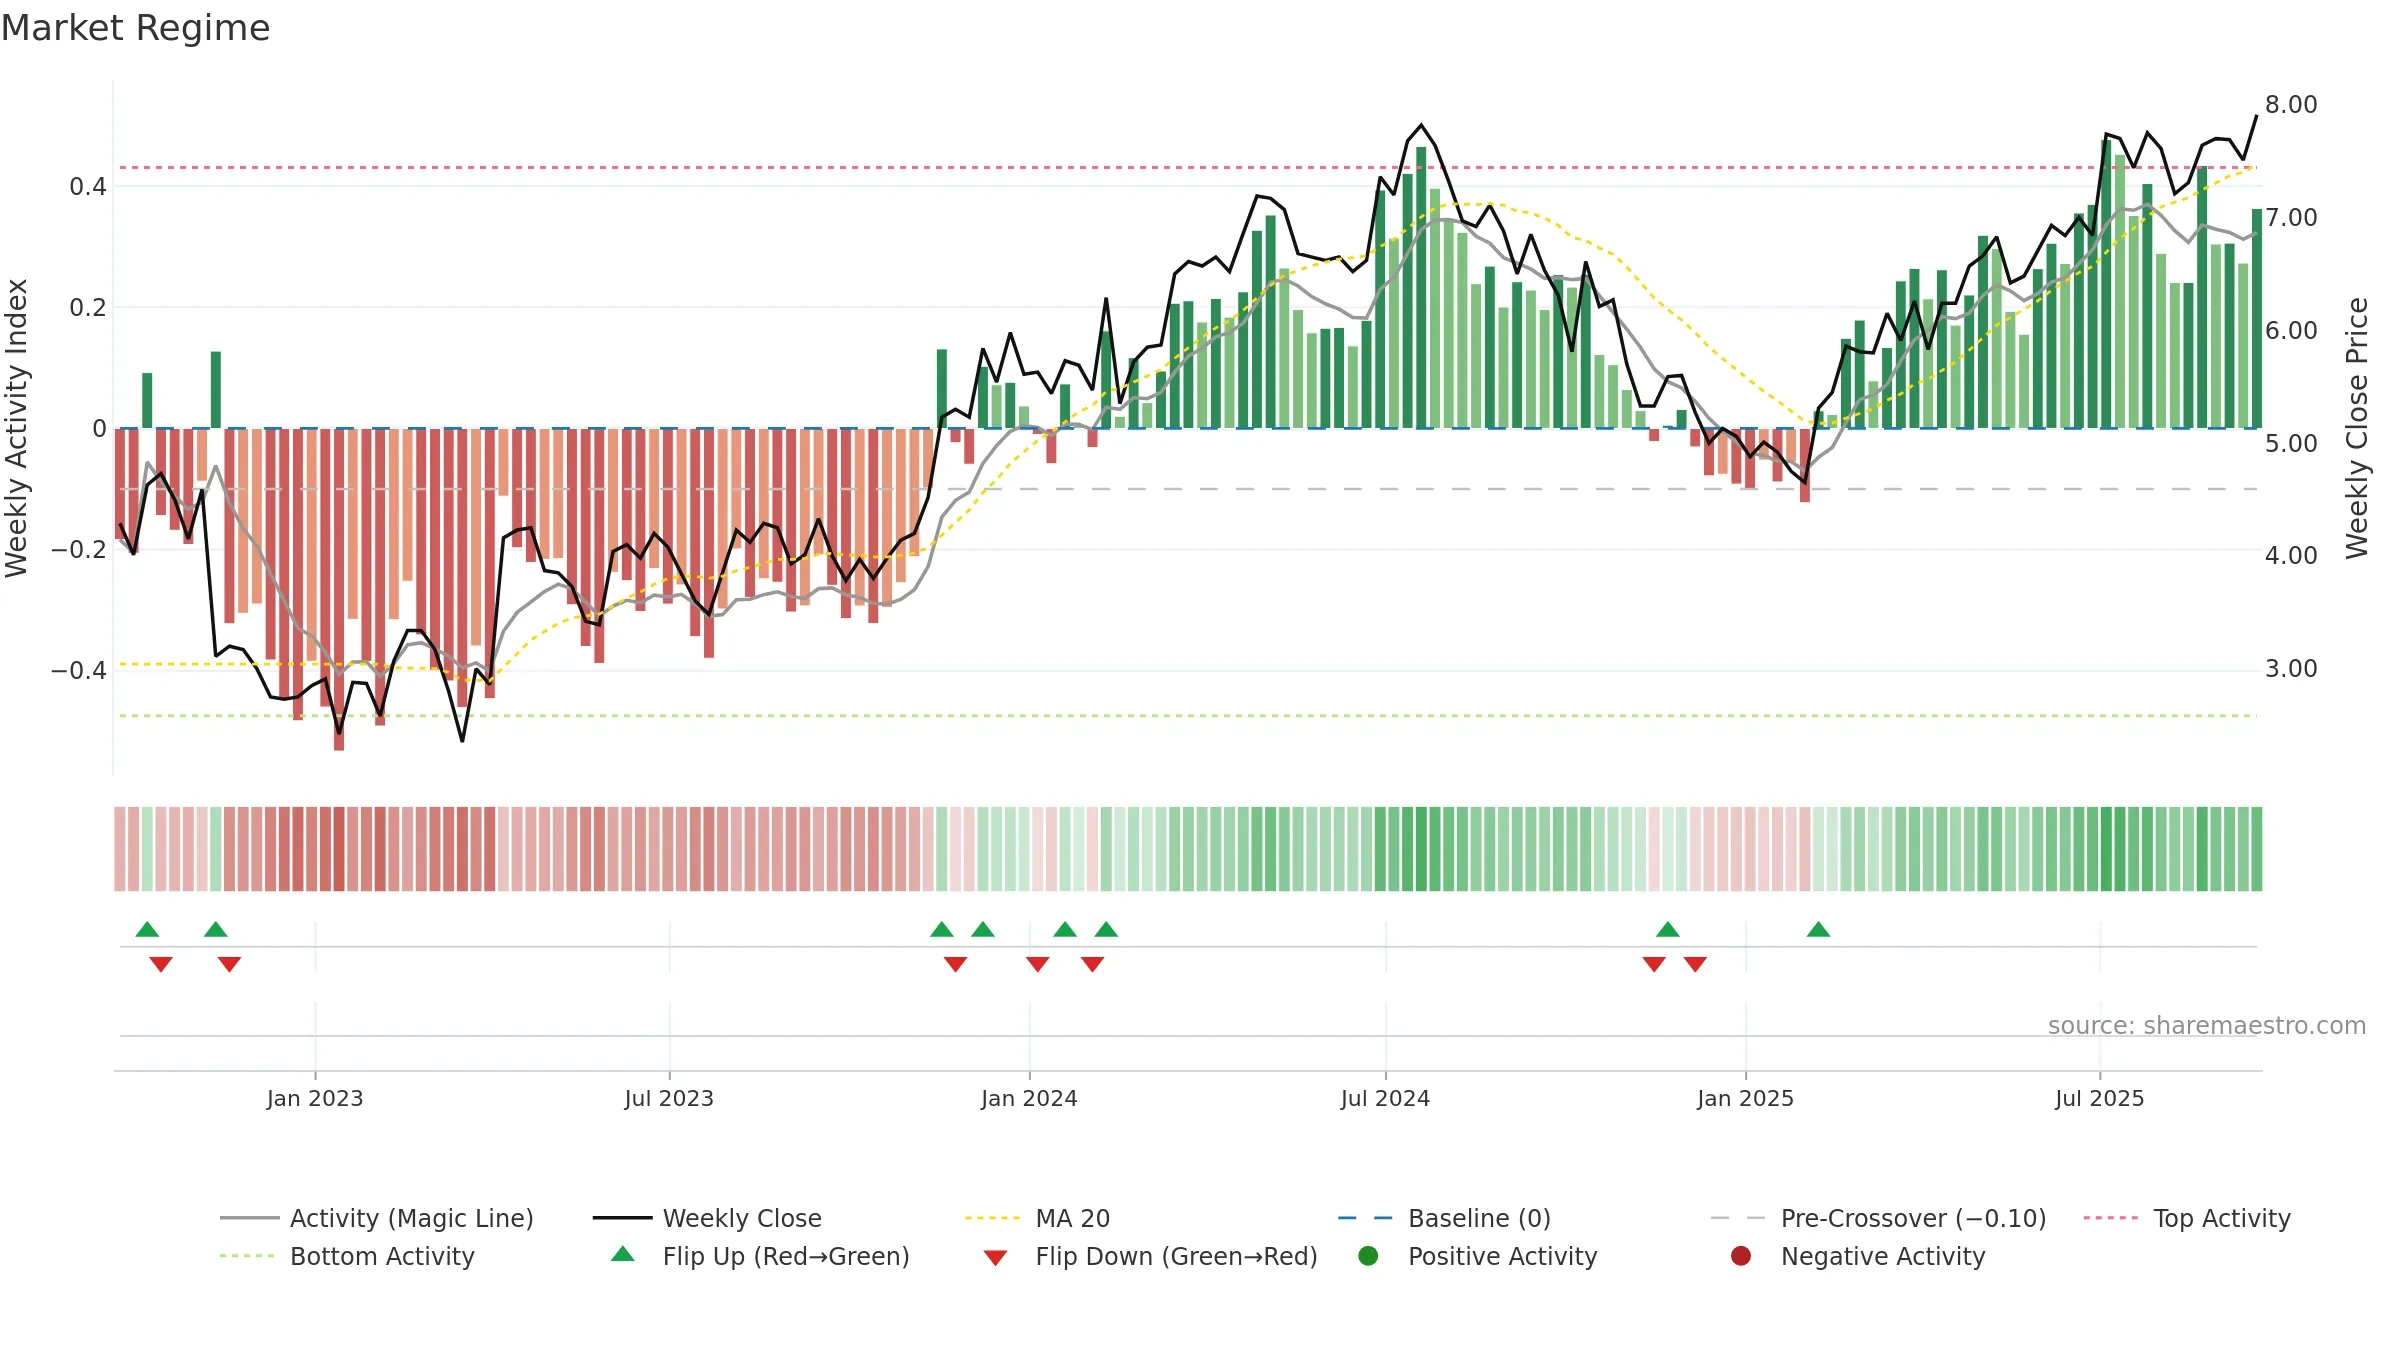Click the Jul 2023 x-axis label
The width and height of the screenshot is (2400, 1350).
tap(669, 1099)
